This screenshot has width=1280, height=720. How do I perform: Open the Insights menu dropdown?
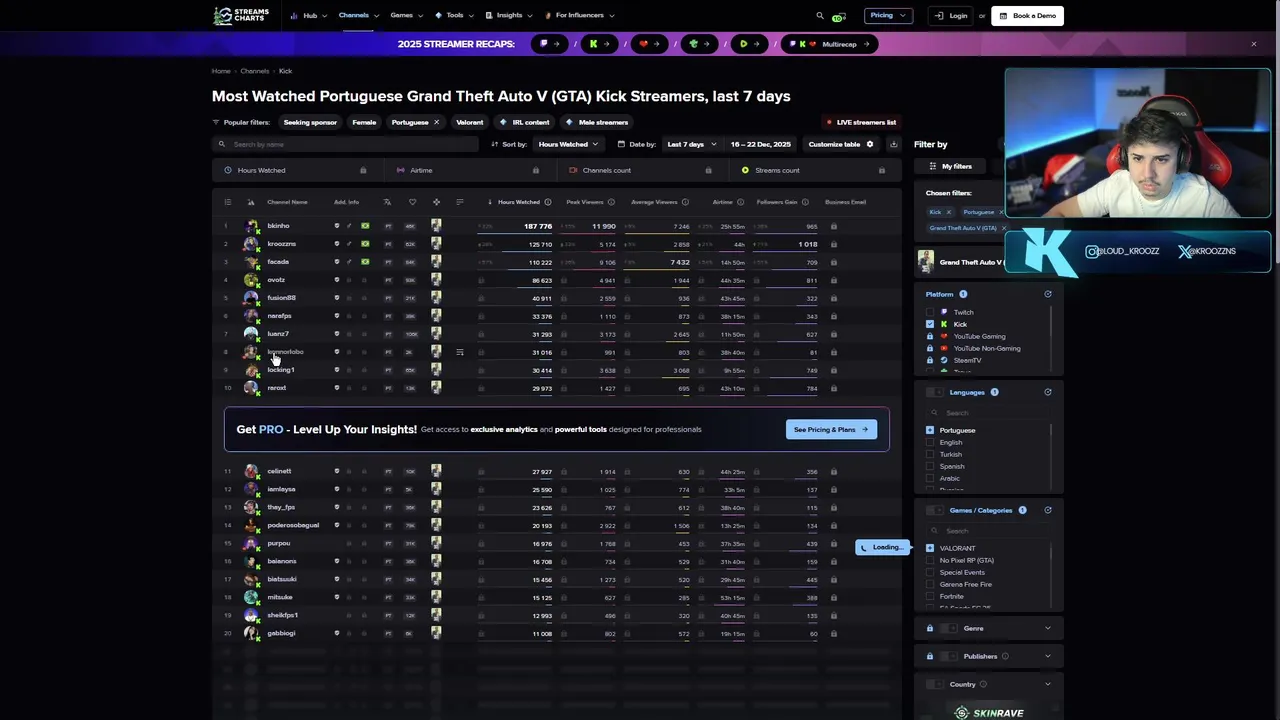[508, 15]
